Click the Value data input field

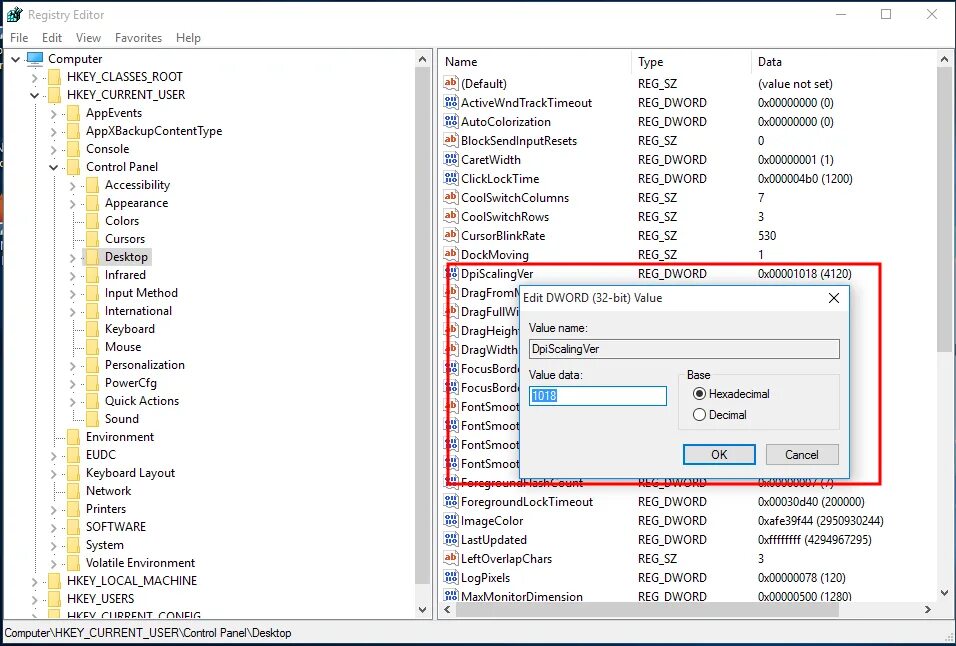[598, 396]
